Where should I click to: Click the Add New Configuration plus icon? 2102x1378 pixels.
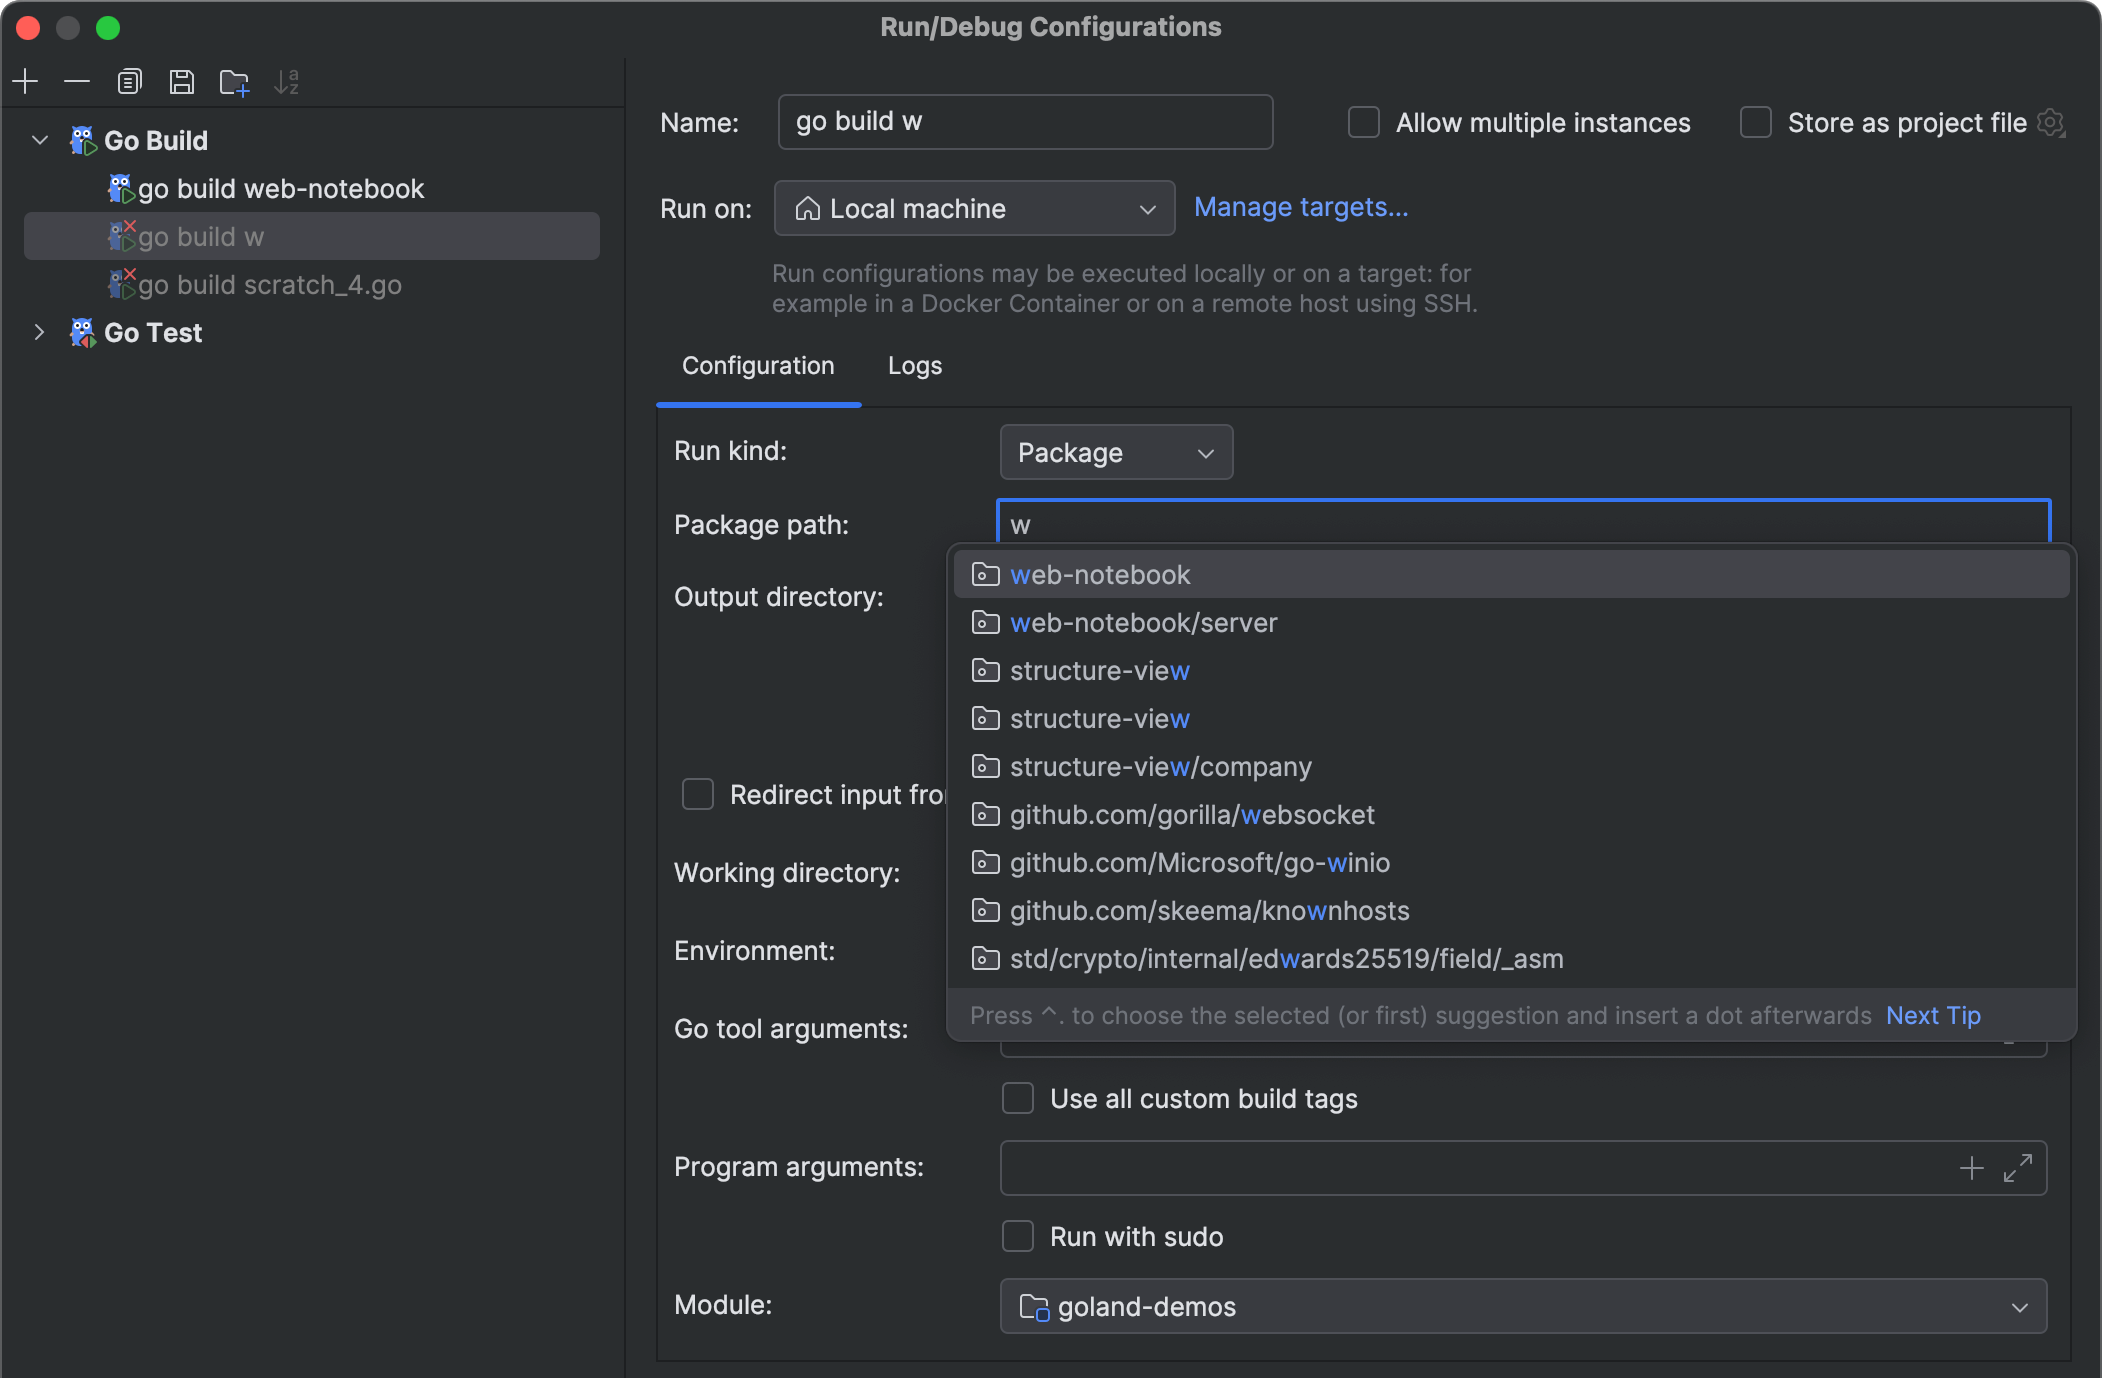coord(25,81)
